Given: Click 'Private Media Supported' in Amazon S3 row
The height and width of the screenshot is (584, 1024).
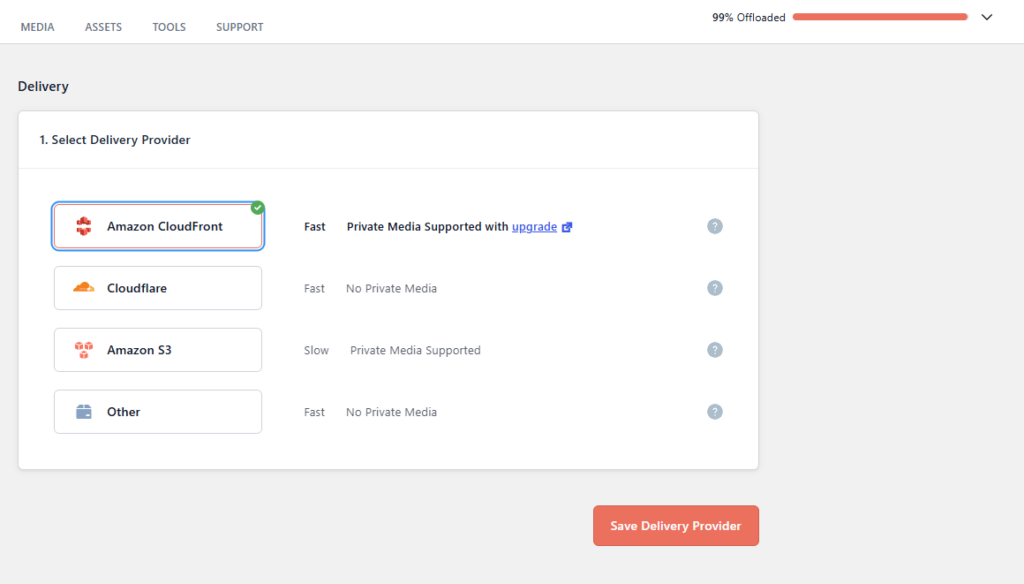Looking at the screenshot, I should pyautogui.click(x=415, y=350).
